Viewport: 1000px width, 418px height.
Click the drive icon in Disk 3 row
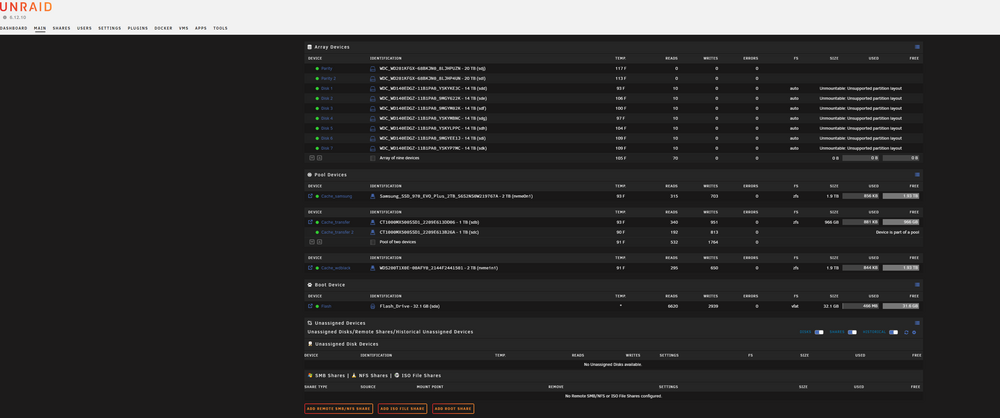pos(373,108)
